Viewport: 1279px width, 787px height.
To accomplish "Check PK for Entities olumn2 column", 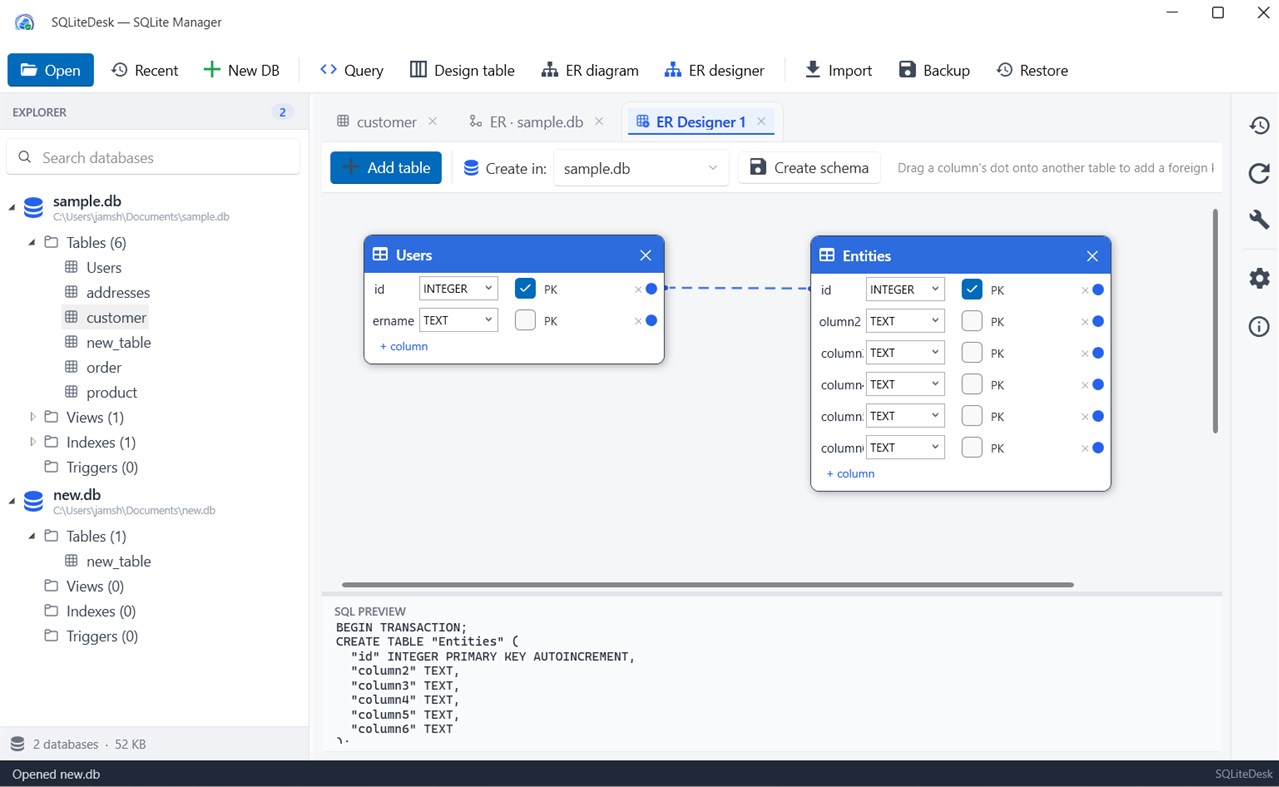I will tap(972, 322).
